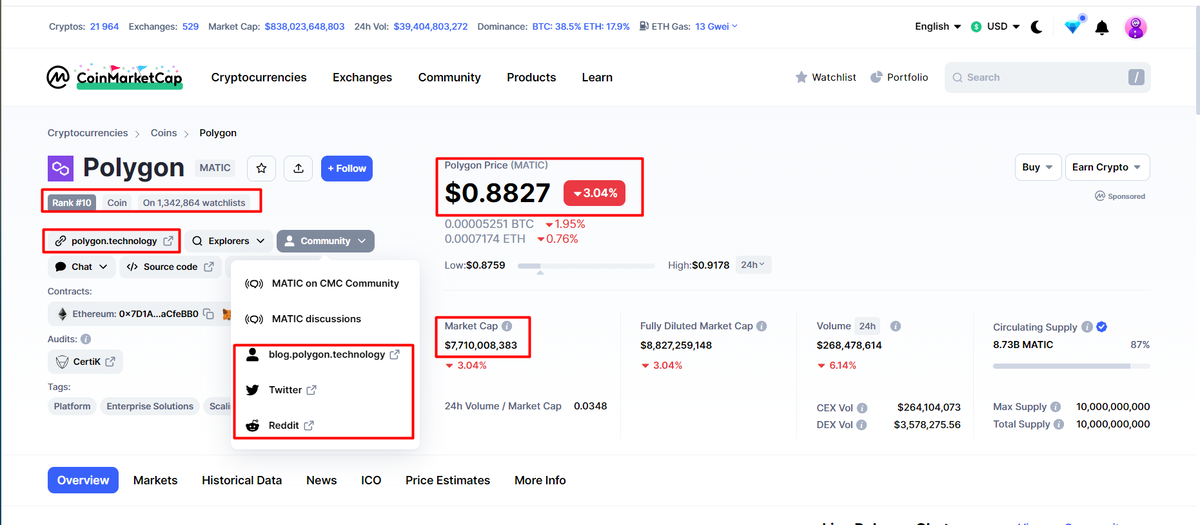Click the info icon beside the Volume 24h label
Screen dimensions: 1200x525
click(x=896, y=326)
